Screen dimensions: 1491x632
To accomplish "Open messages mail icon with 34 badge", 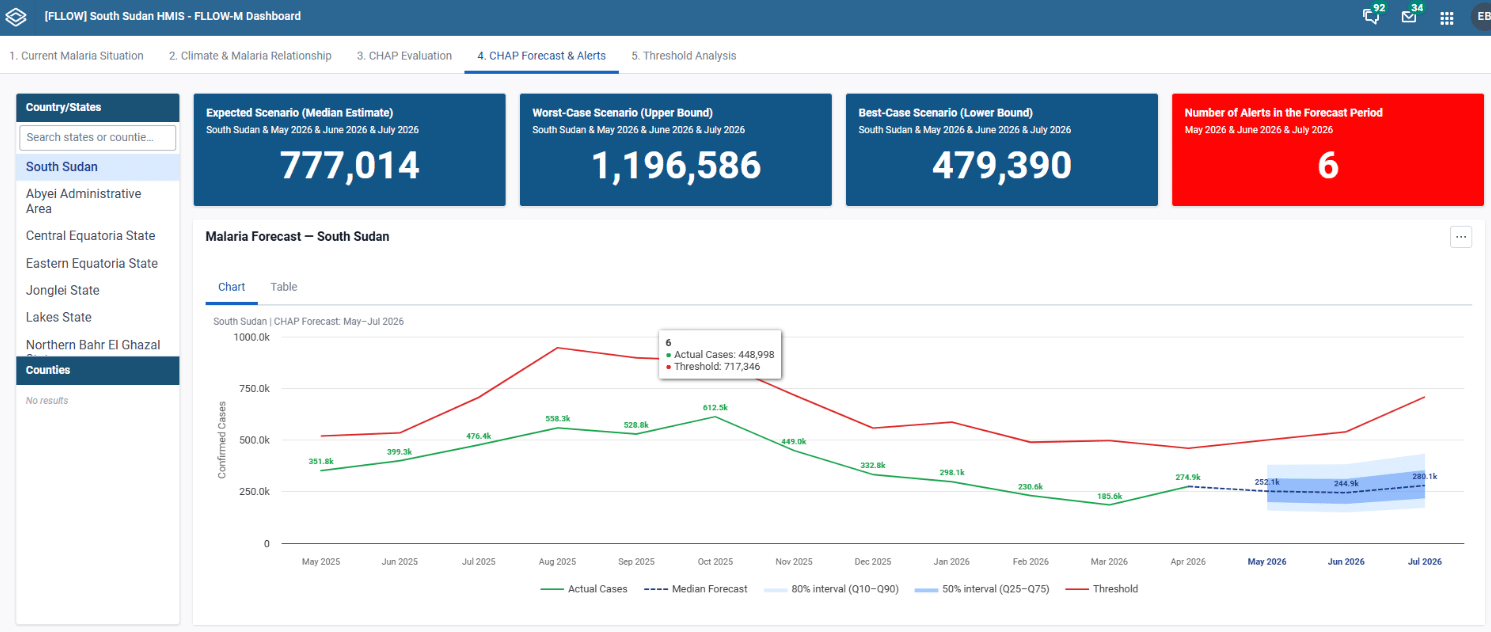I will 1410,16.
